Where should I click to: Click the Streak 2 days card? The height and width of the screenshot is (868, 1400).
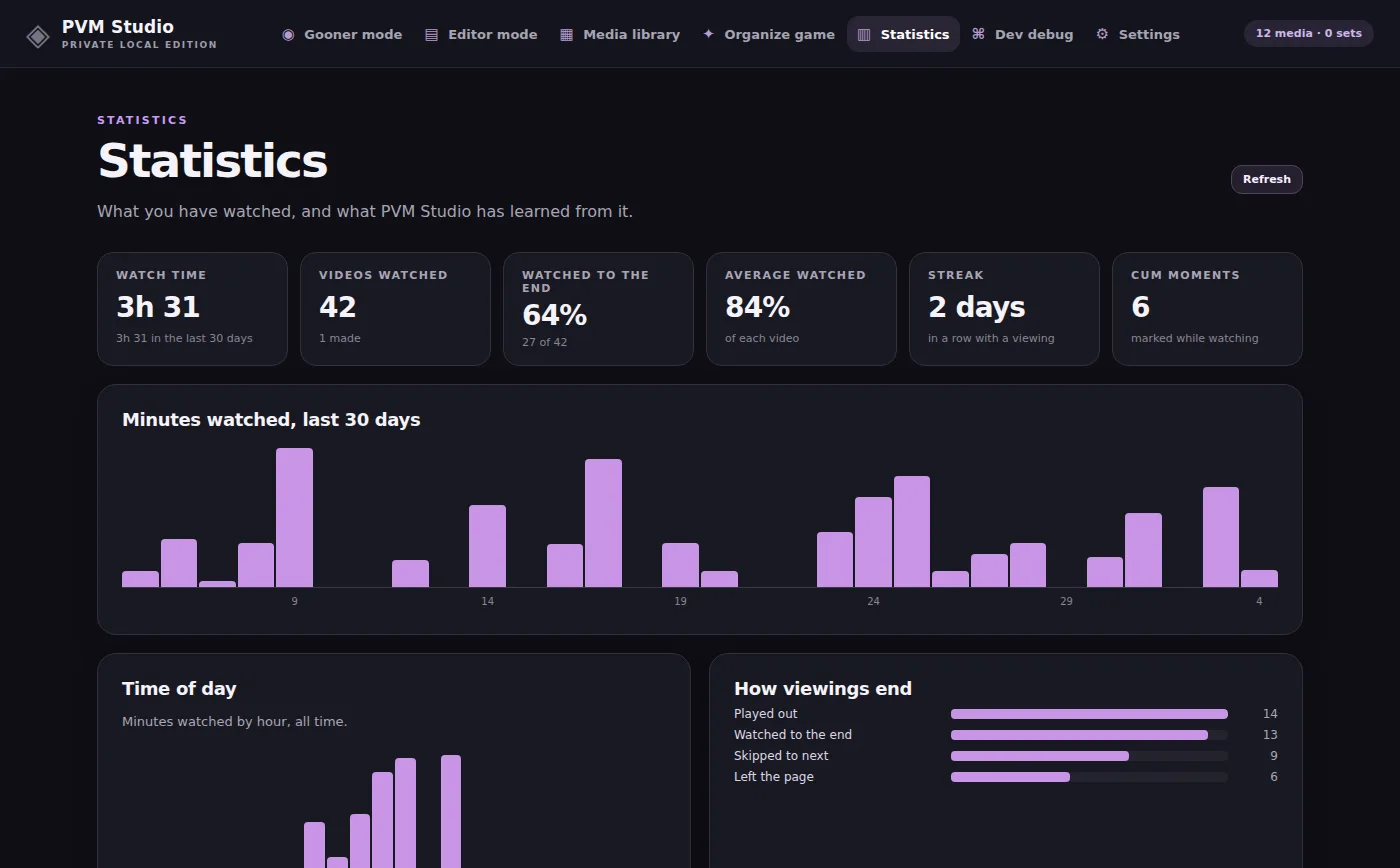(1004, 309)
